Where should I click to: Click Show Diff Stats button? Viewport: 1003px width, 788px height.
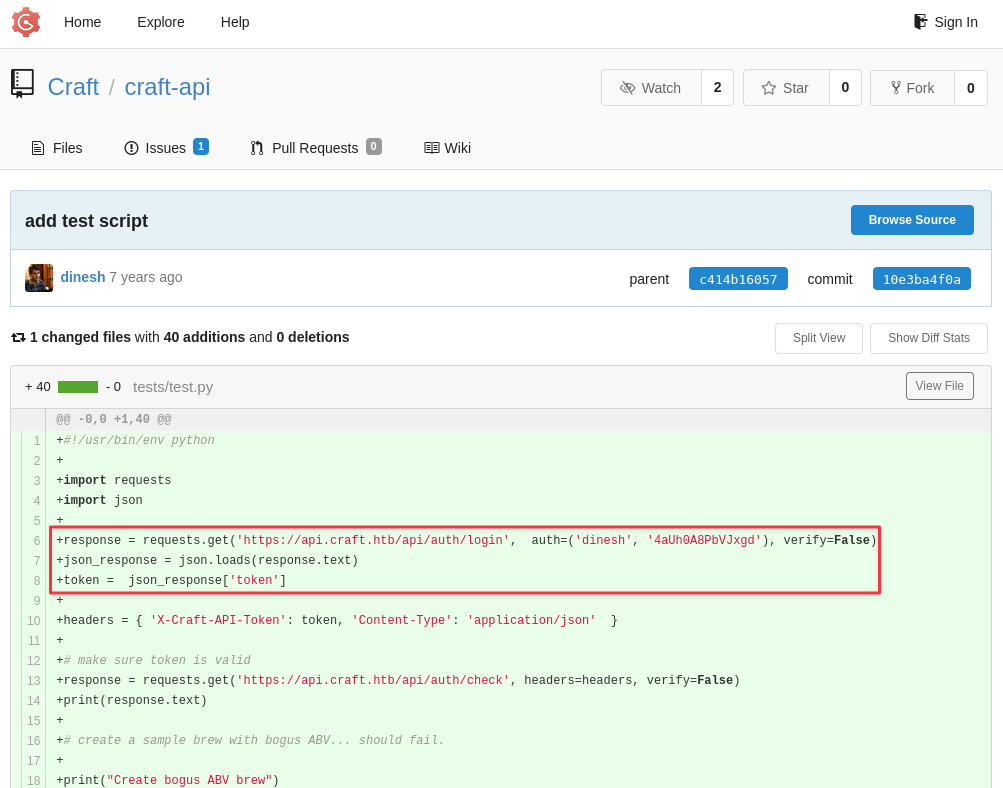click(x=929, y=338)
